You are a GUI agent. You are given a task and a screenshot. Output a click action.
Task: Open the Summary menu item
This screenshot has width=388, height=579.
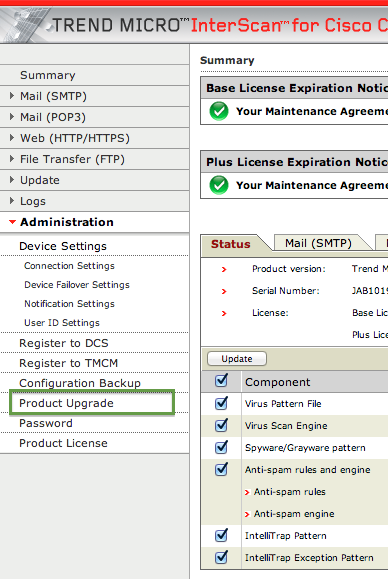[48, 75]
